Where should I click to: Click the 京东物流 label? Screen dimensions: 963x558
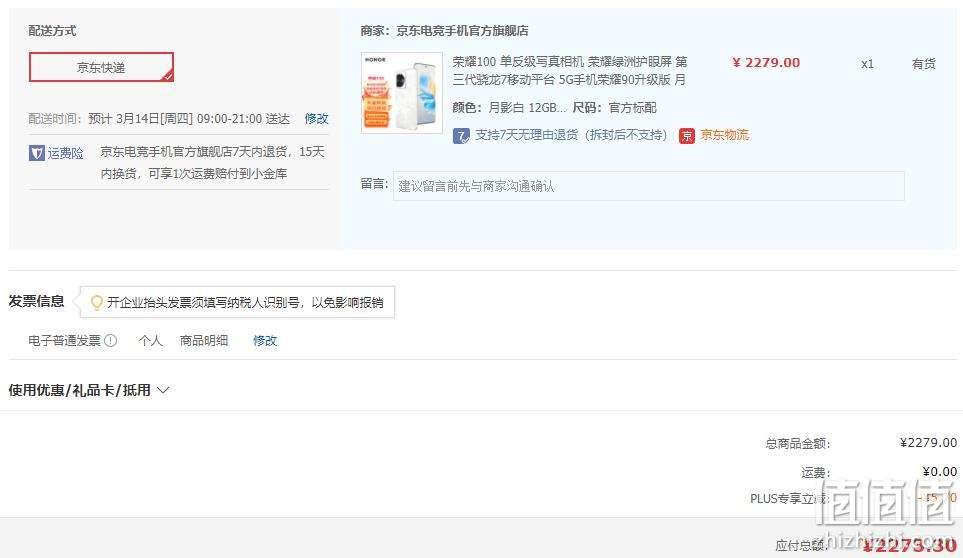tap(725, 135)
